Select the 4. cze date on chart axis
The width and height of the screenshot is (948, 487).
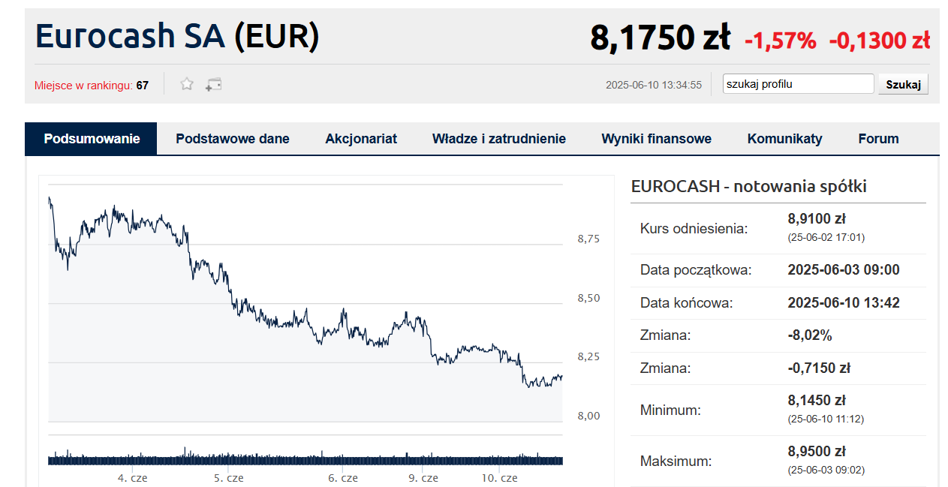point(132,478)
